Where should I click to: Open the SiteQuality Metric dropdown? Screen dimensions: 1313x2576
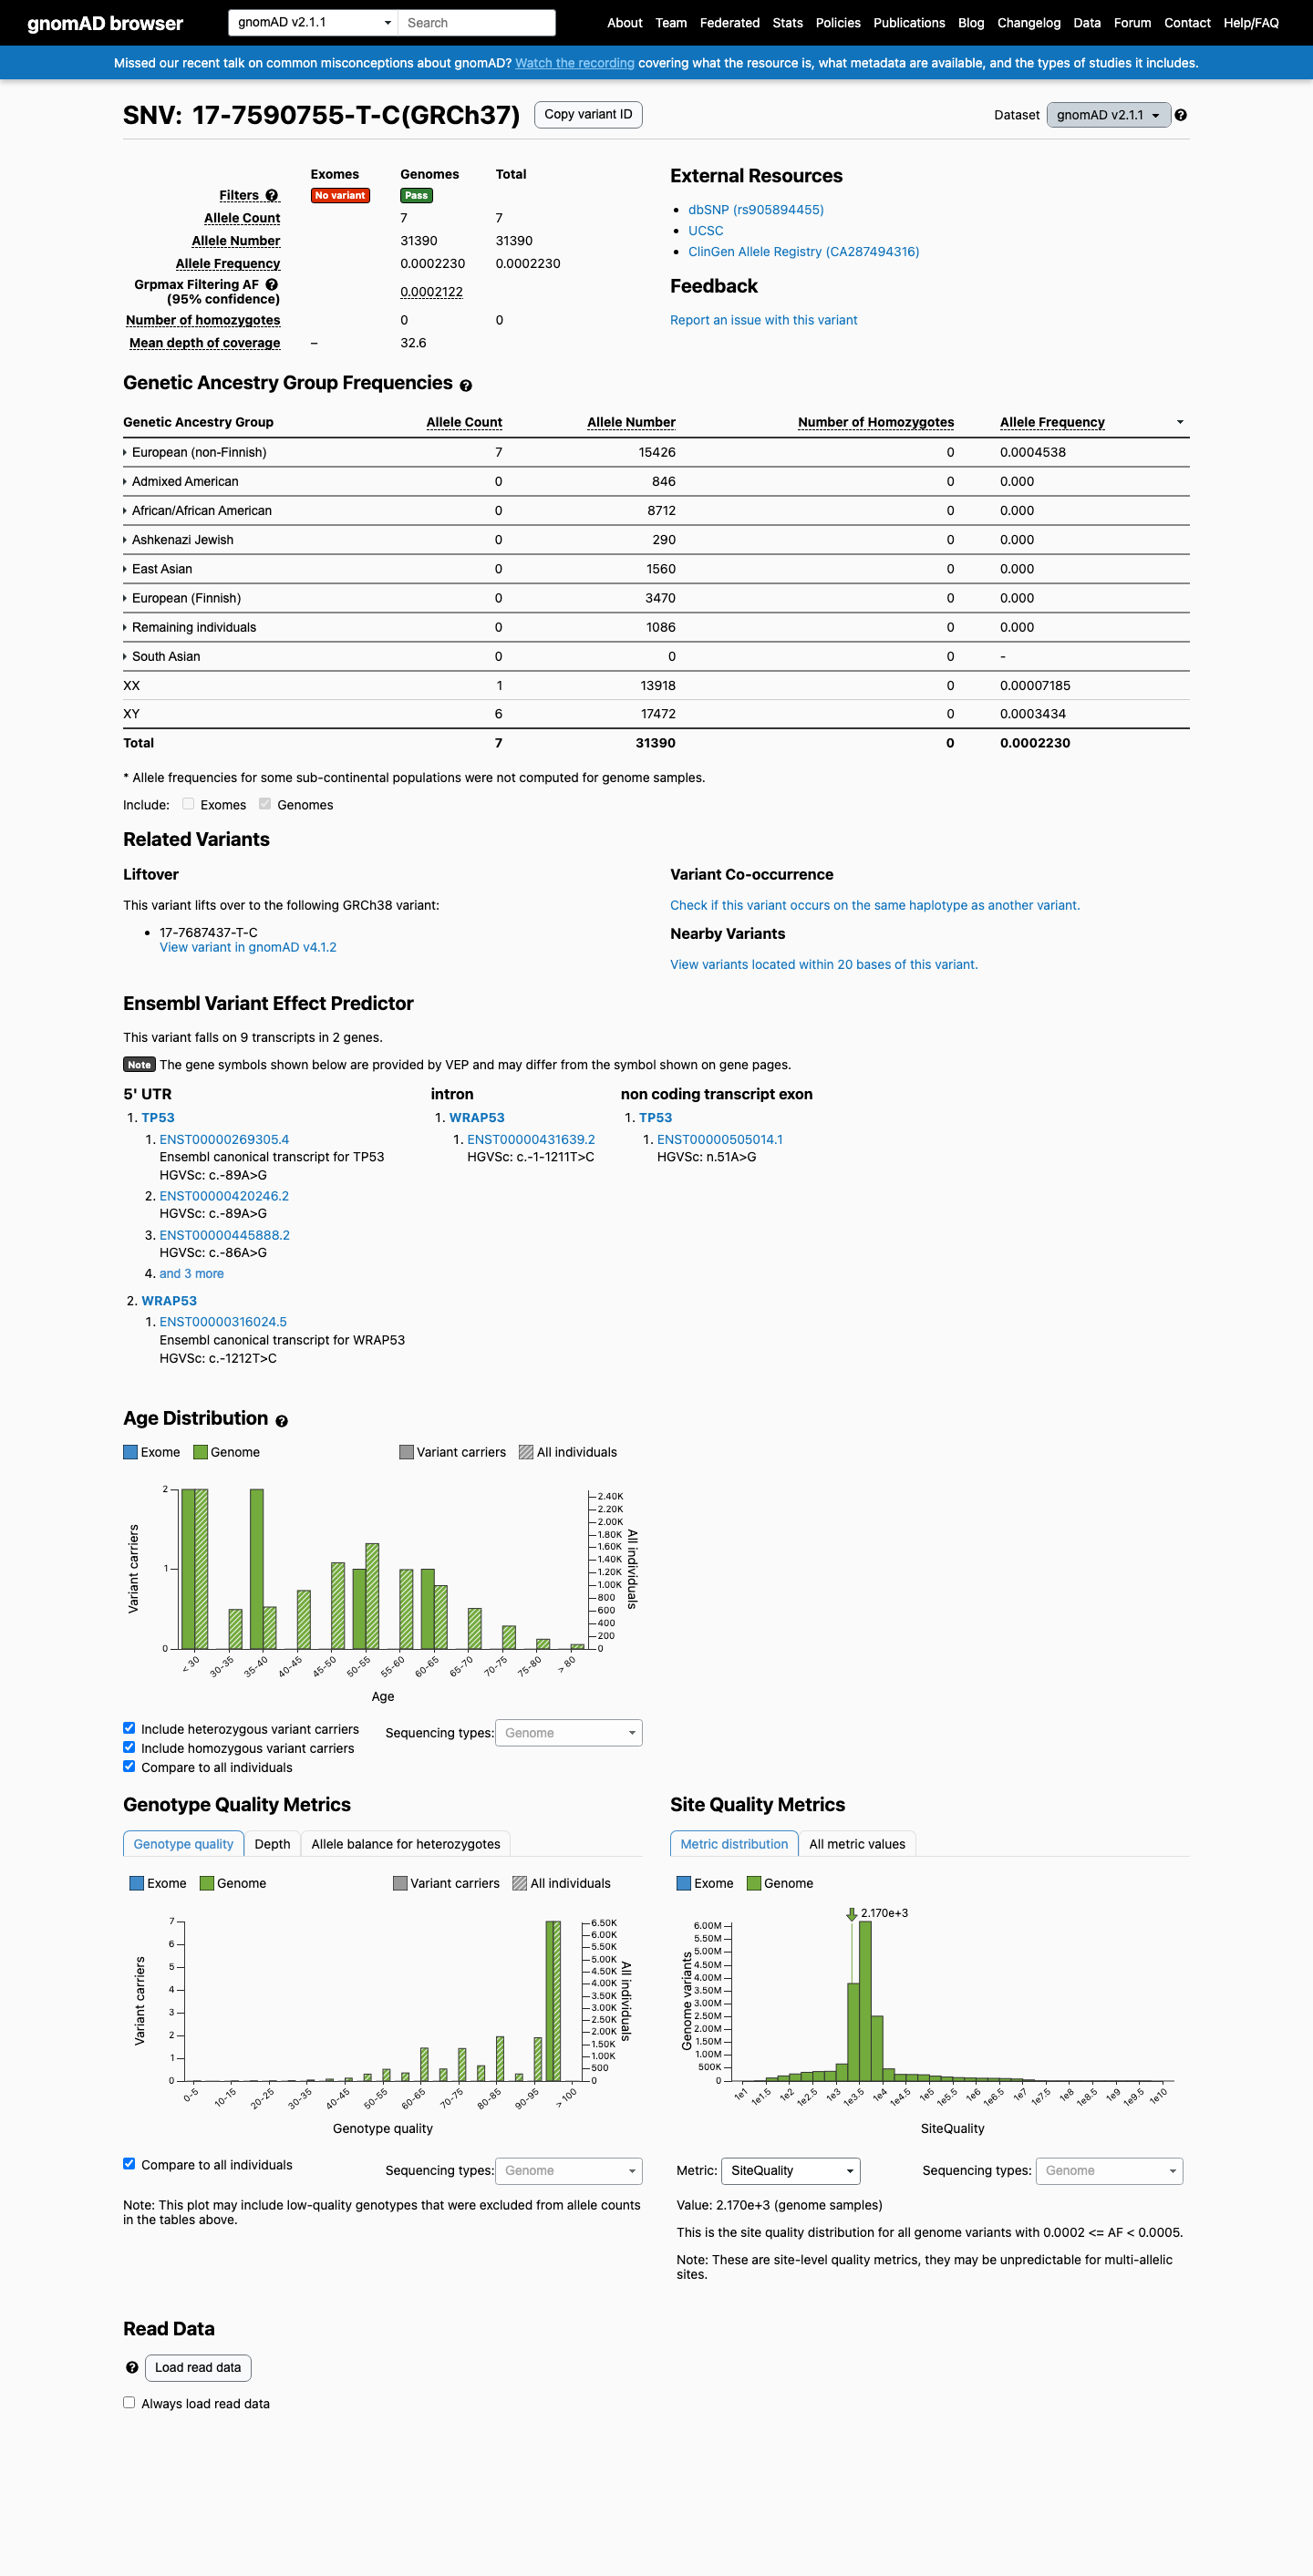point(790,2170)
